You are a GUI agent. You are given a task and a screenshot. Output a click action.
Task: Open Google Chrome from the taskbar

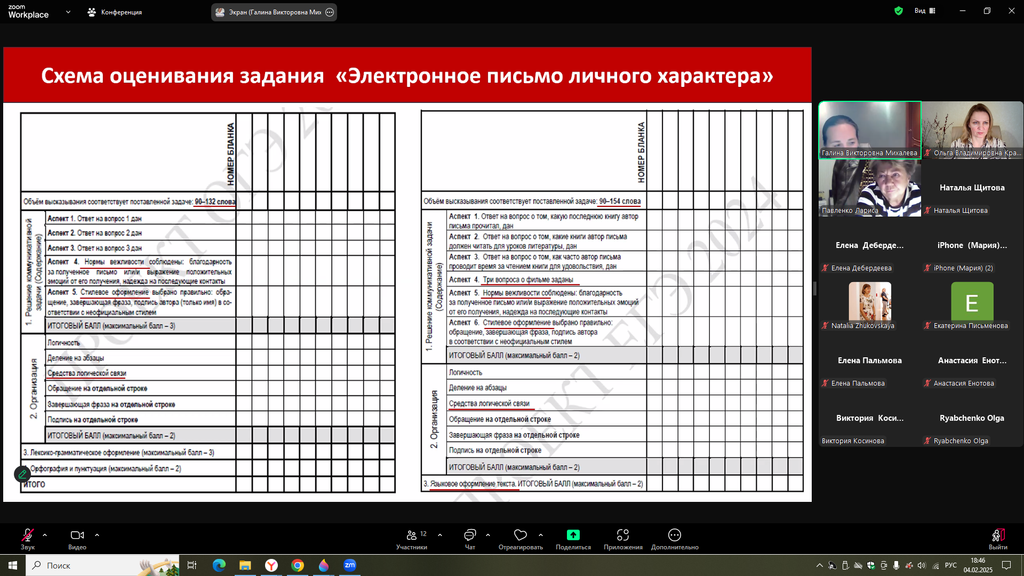point(297,565)
